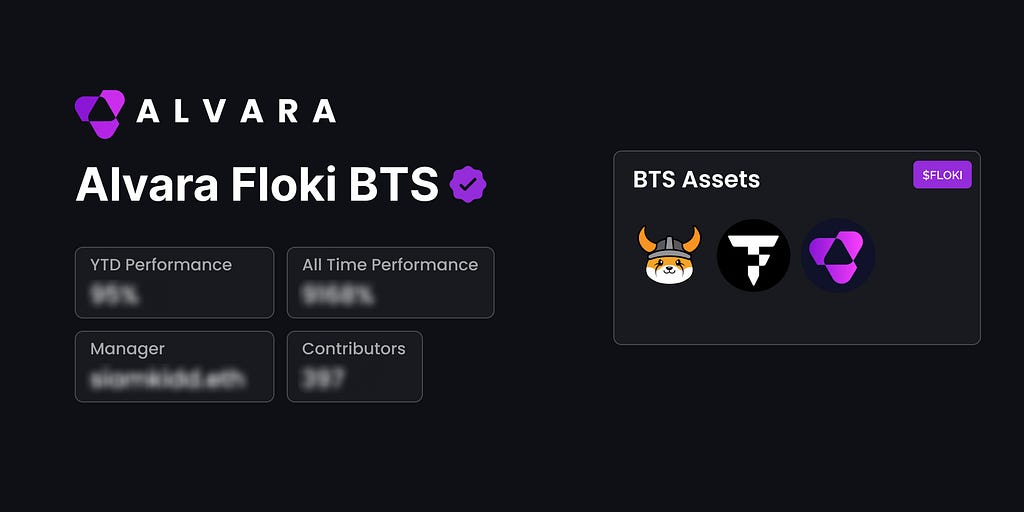The height and width of the screenshot is (512, 1024).
Task: Click the purple Alvara triangle logo
Action: point(99,114)
